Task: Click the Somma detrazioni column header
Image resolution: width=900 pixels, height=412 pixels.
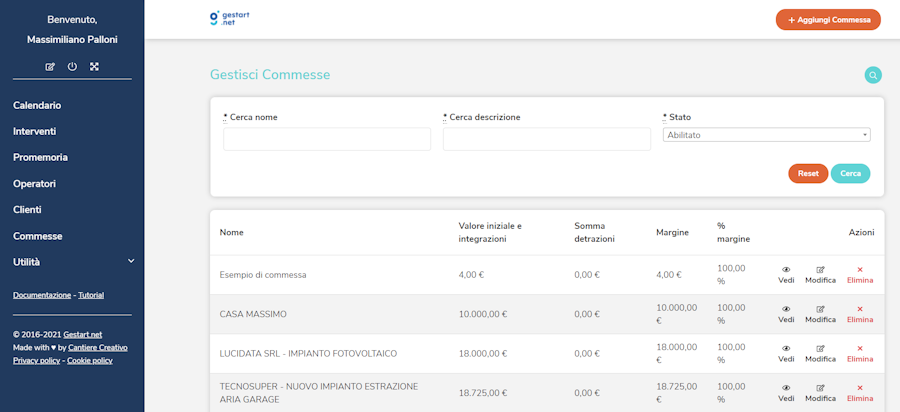Action: pyautogui.click(x=594, y=232)
